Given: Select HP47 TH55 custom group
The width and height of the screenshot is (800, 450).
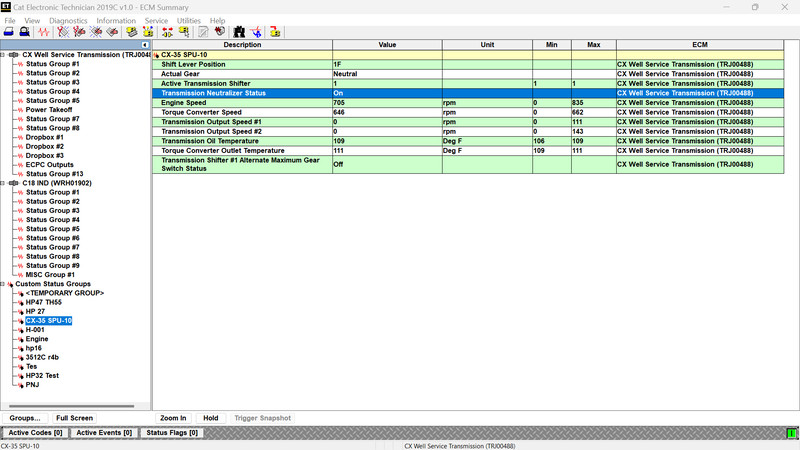Looking at the screenshot, I should pyautogui.click(x=44, y=303).
